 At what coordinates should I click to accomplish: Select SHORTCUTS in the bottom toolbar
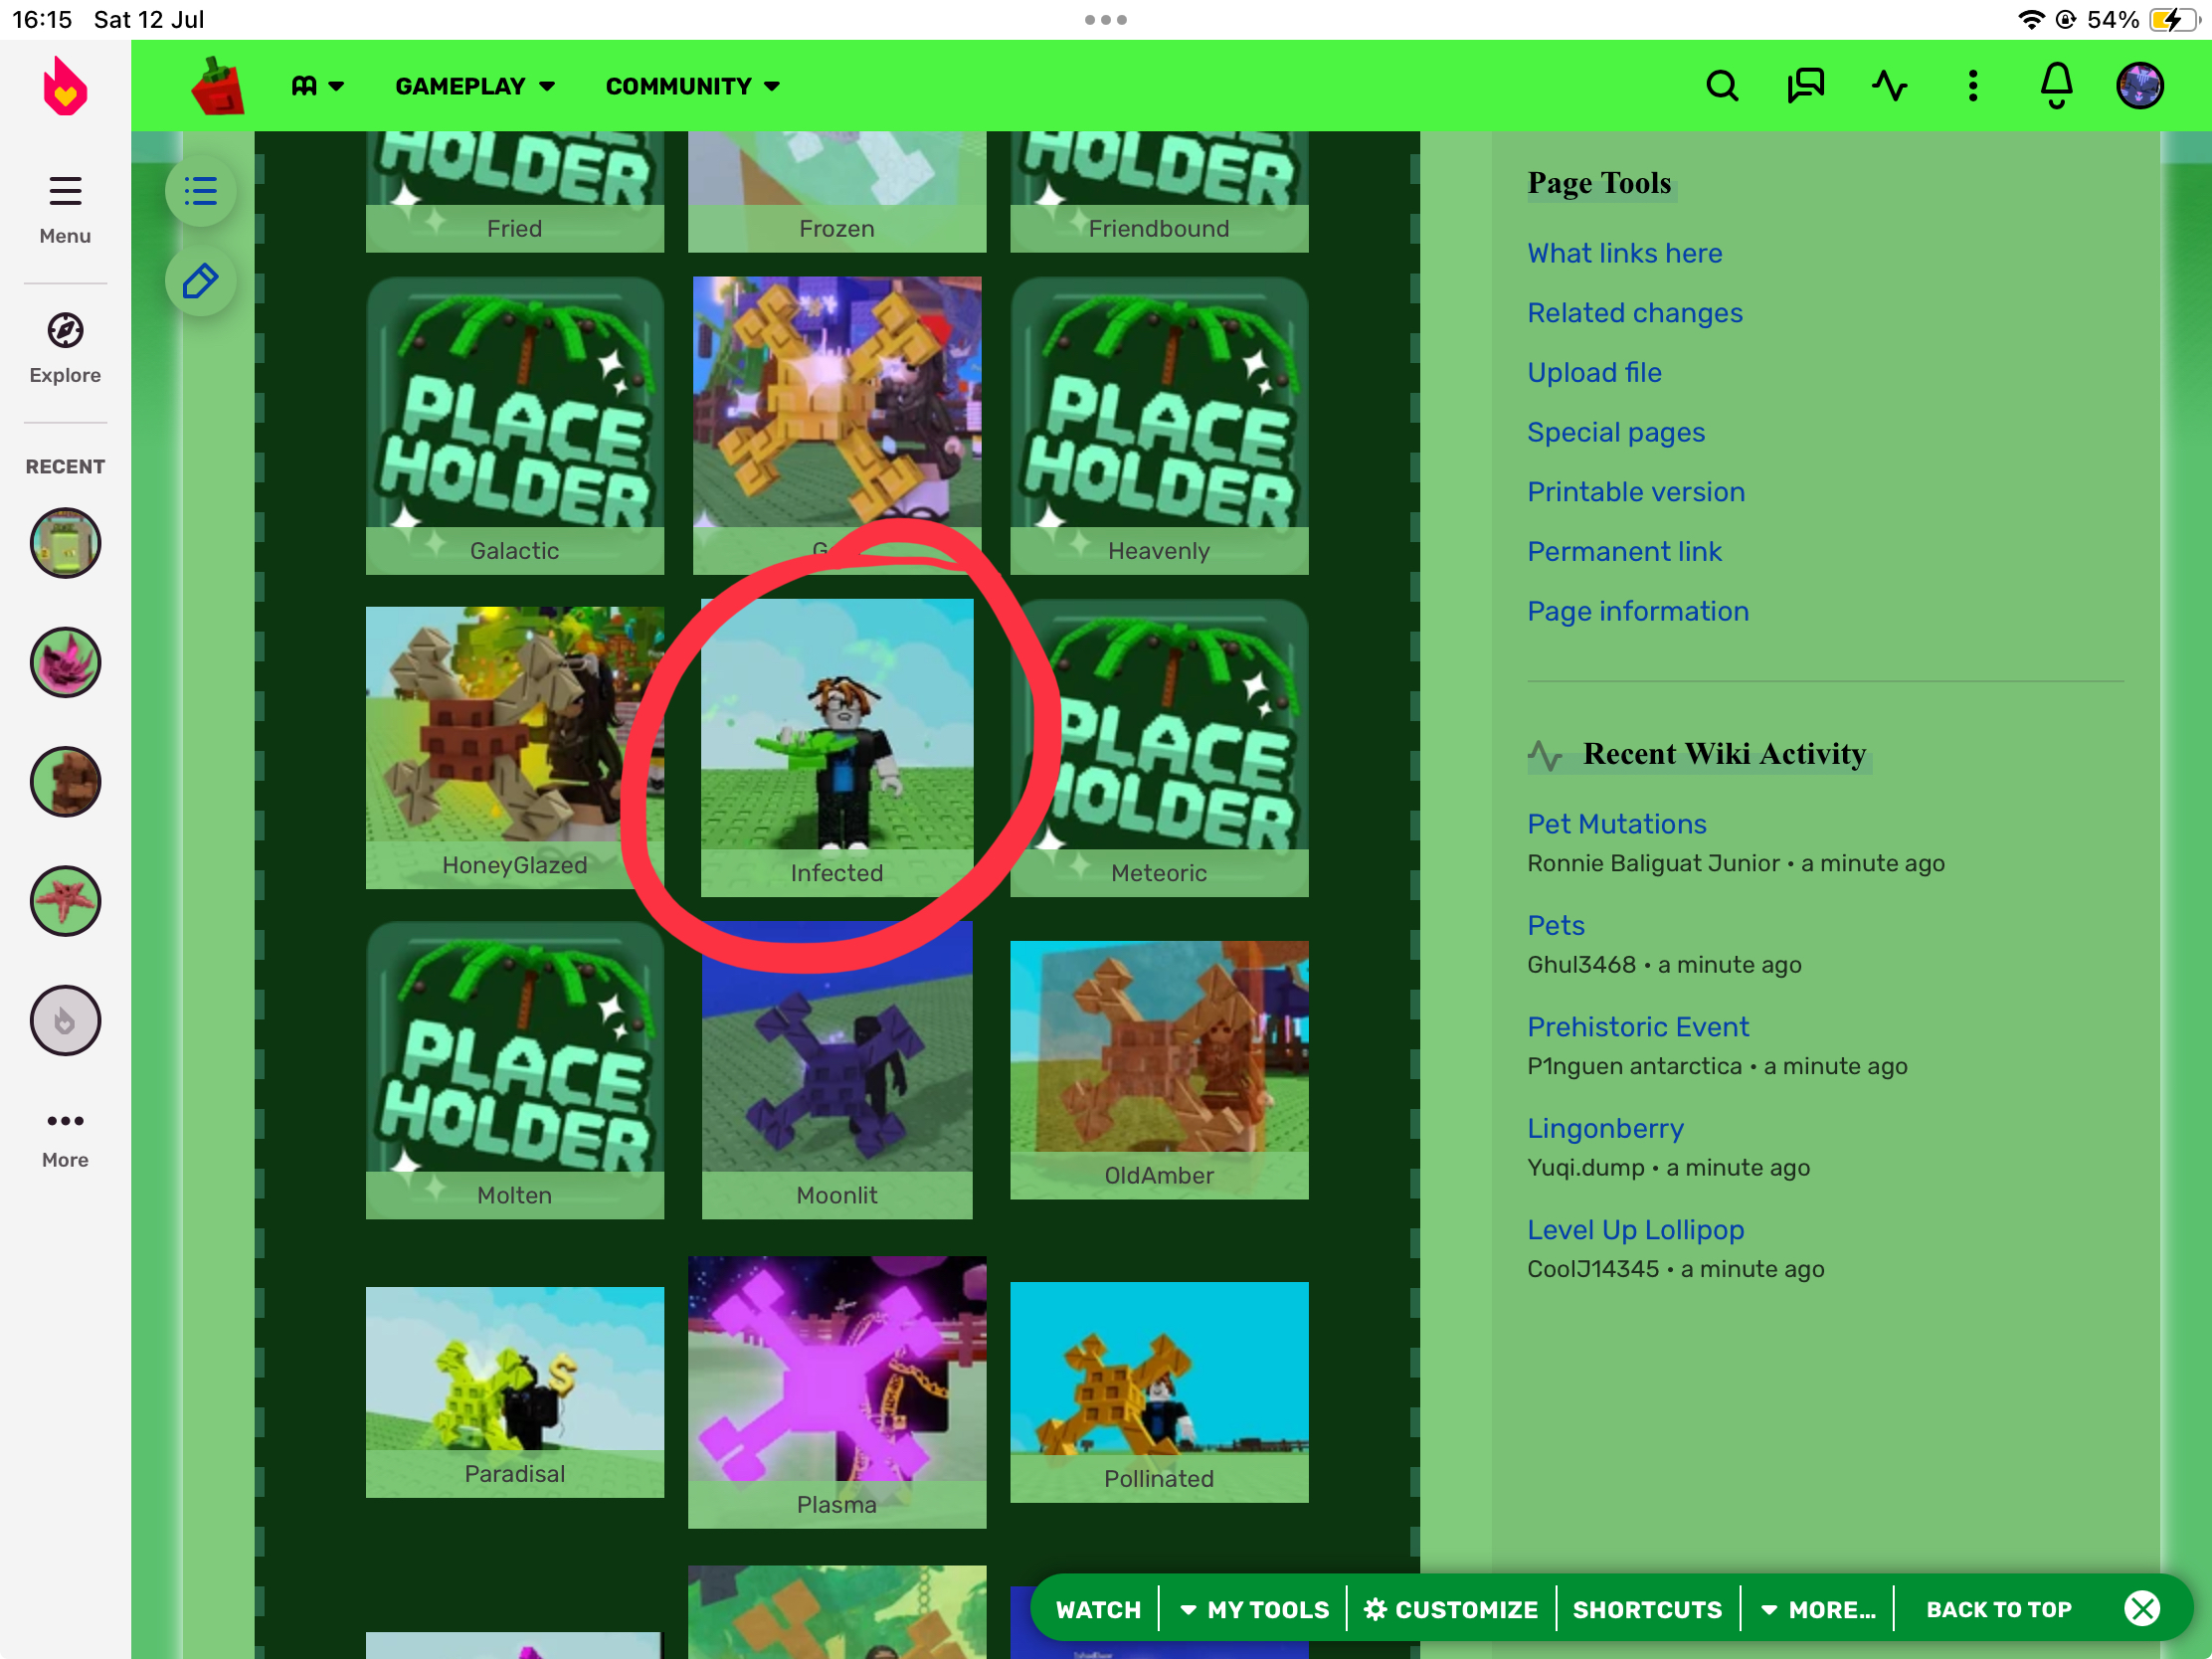1647,1609
